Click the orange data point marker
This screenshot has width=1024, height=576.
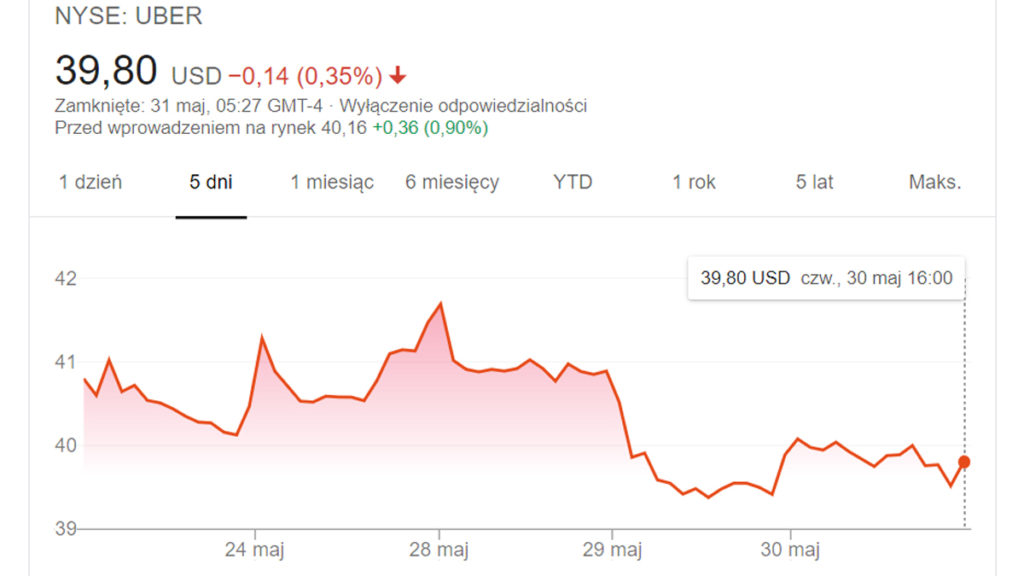964,462
